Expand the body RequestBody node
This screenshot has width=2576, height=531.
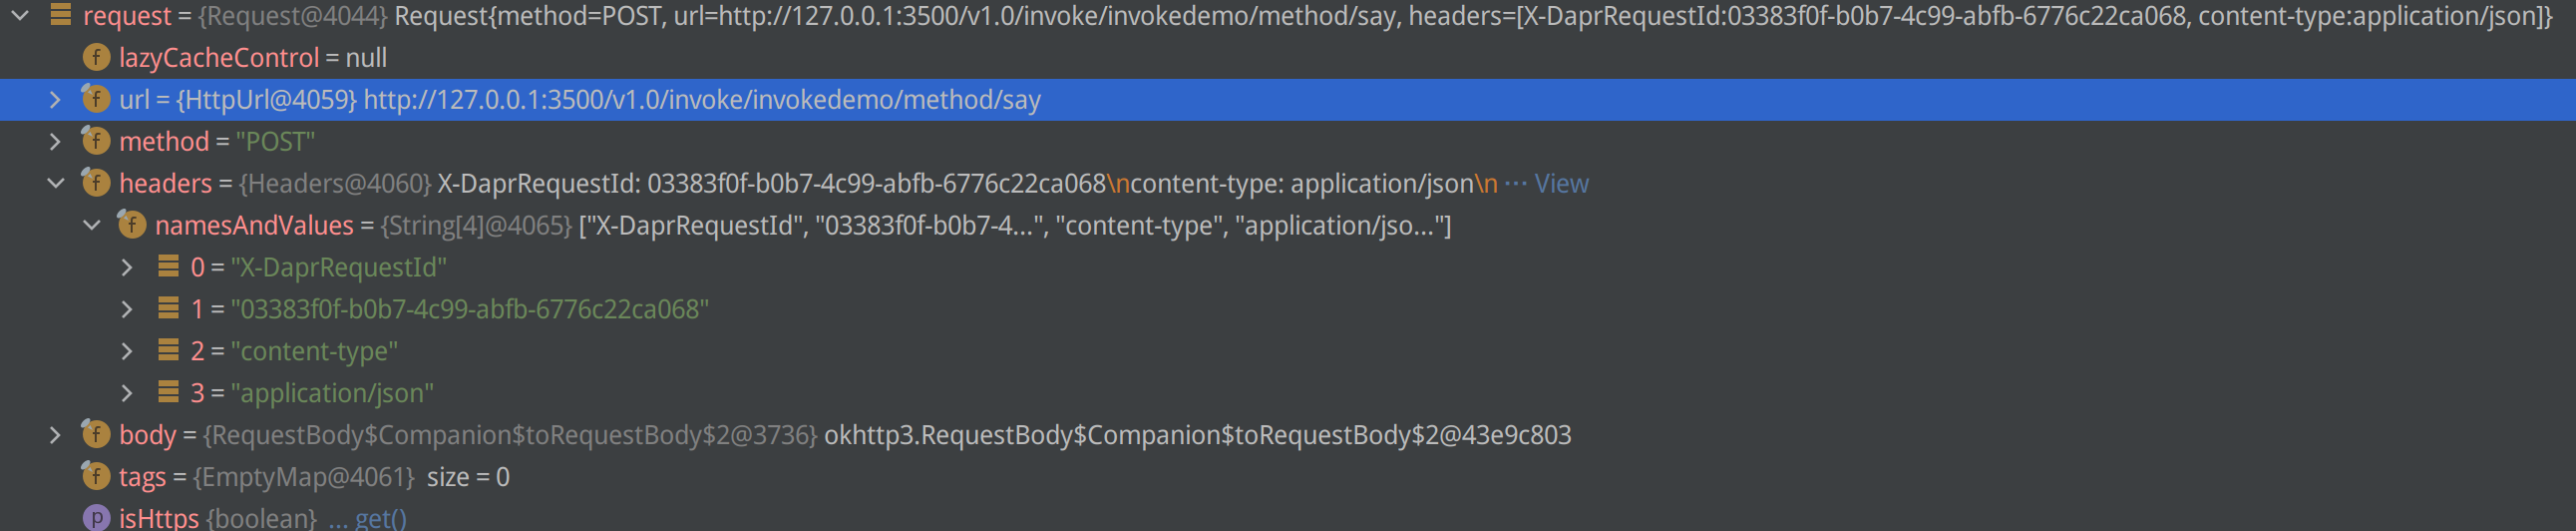[55, 434]
